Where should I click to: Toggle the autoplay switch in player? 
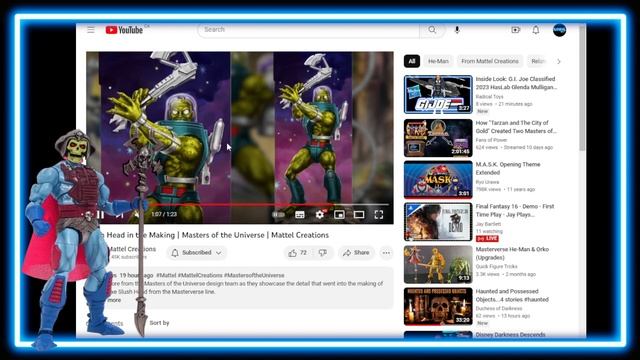[279, 214]
